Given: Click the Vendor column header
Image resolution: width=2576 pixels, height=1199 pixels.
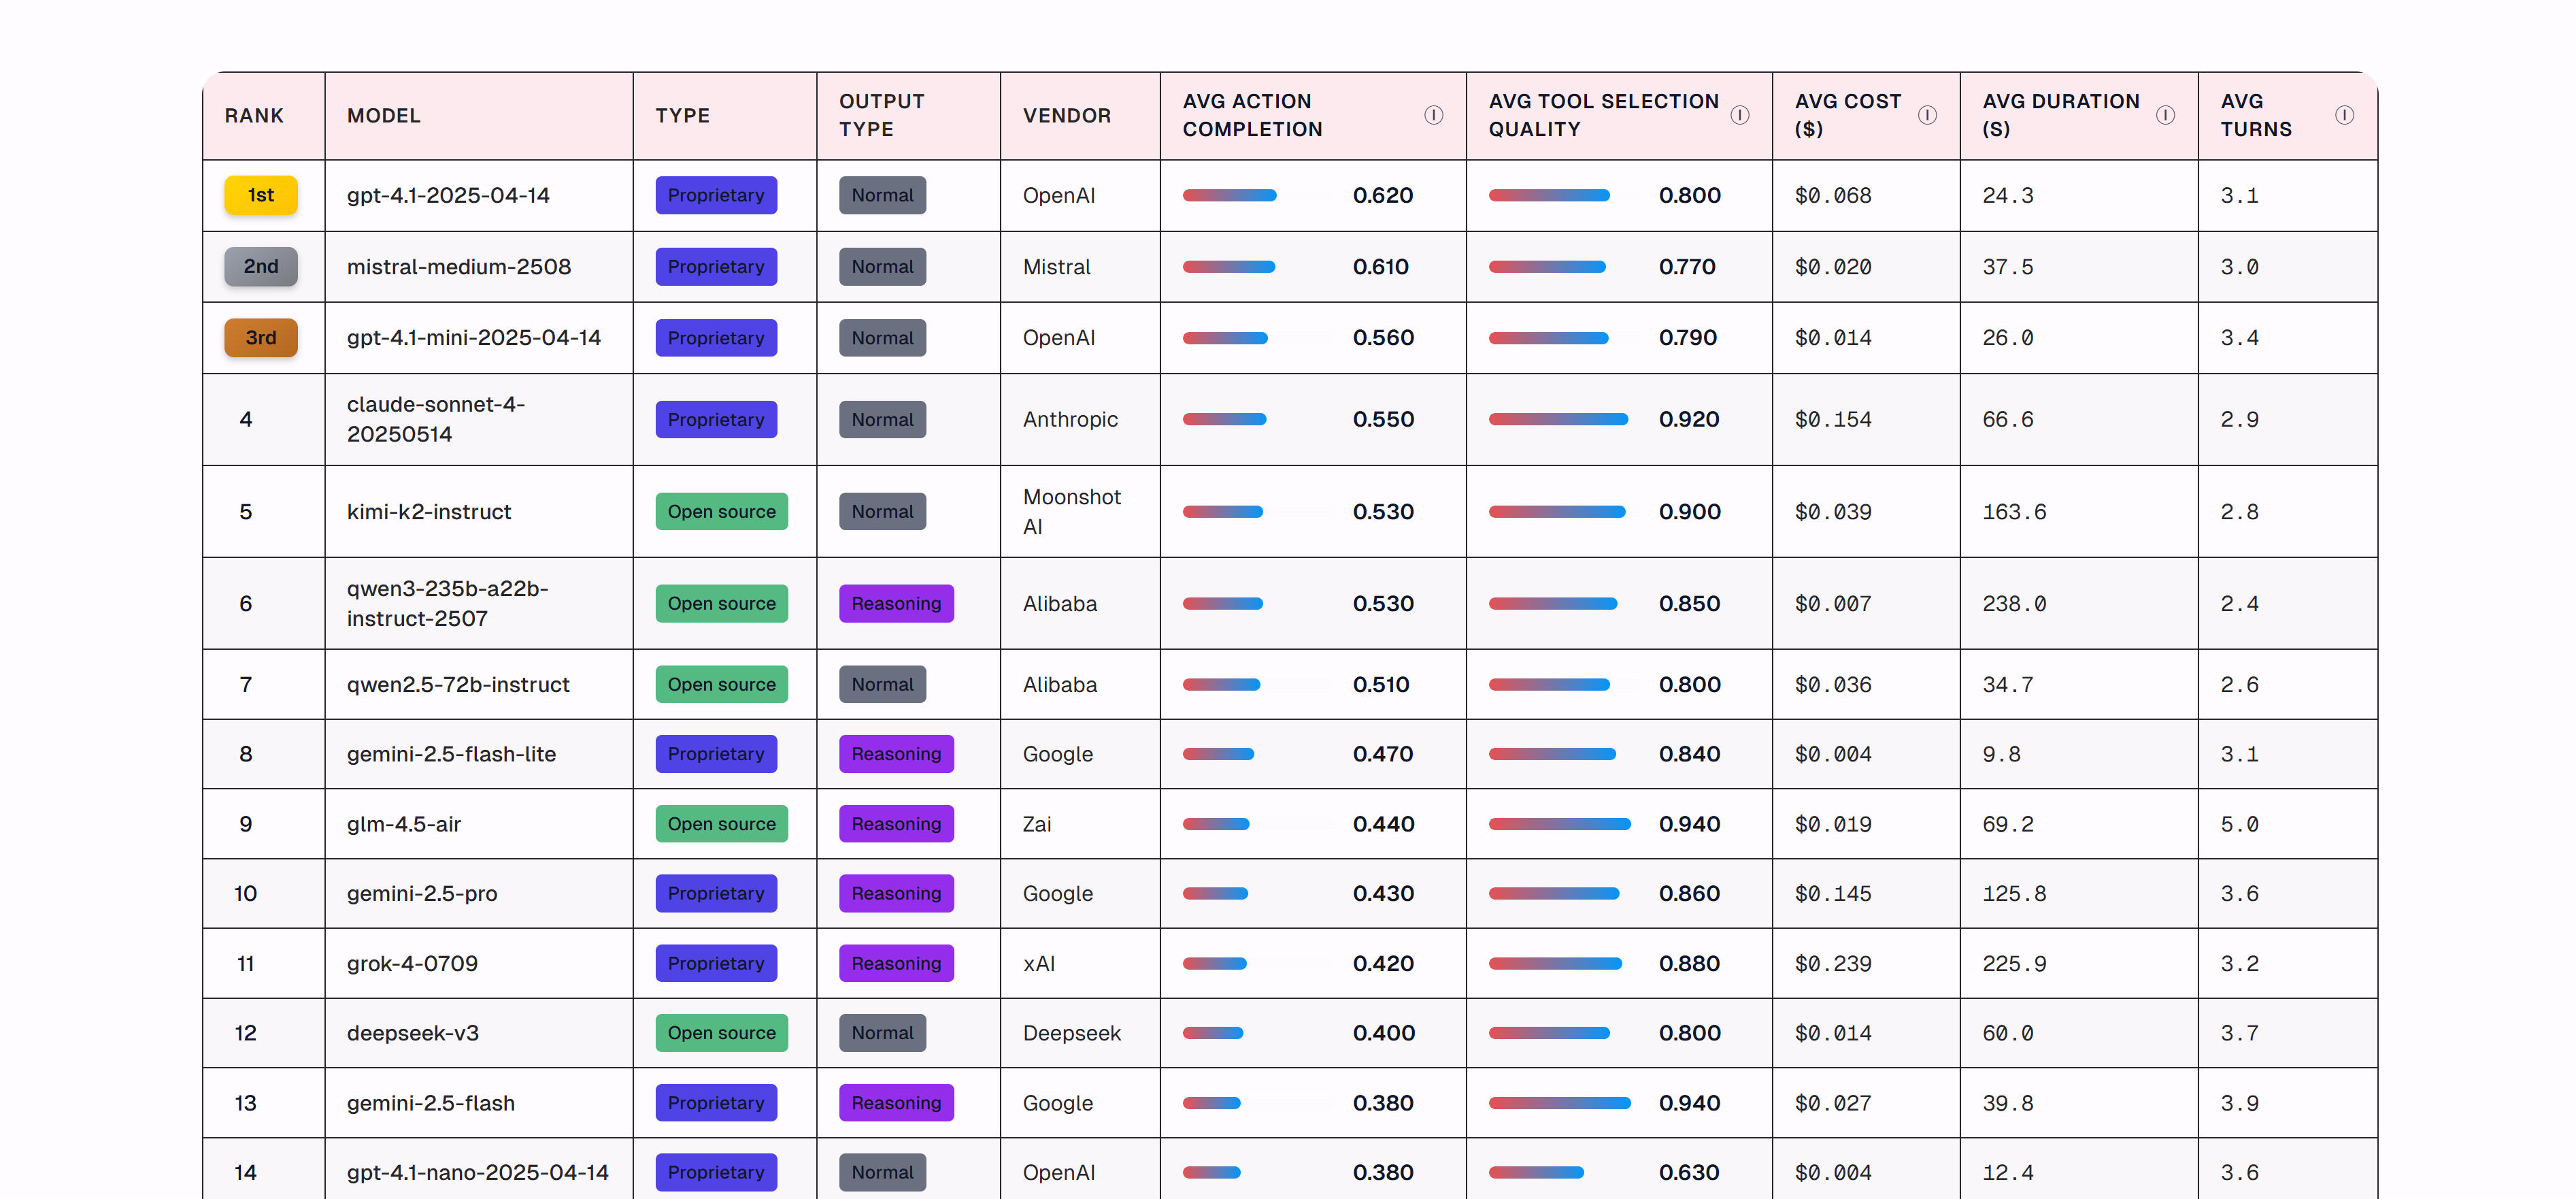Looking at the screenshot, I should tap(1066, 116).
